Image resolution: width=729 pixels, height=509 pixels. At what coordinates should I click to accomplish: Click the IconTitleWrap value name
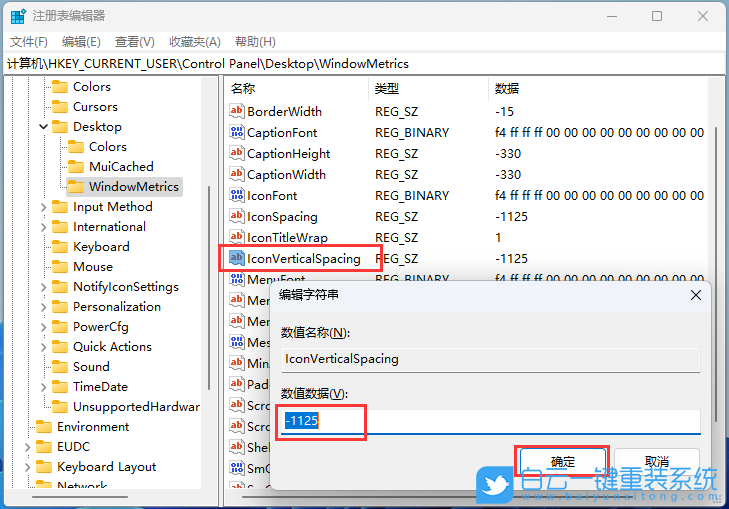pos(287,238)
